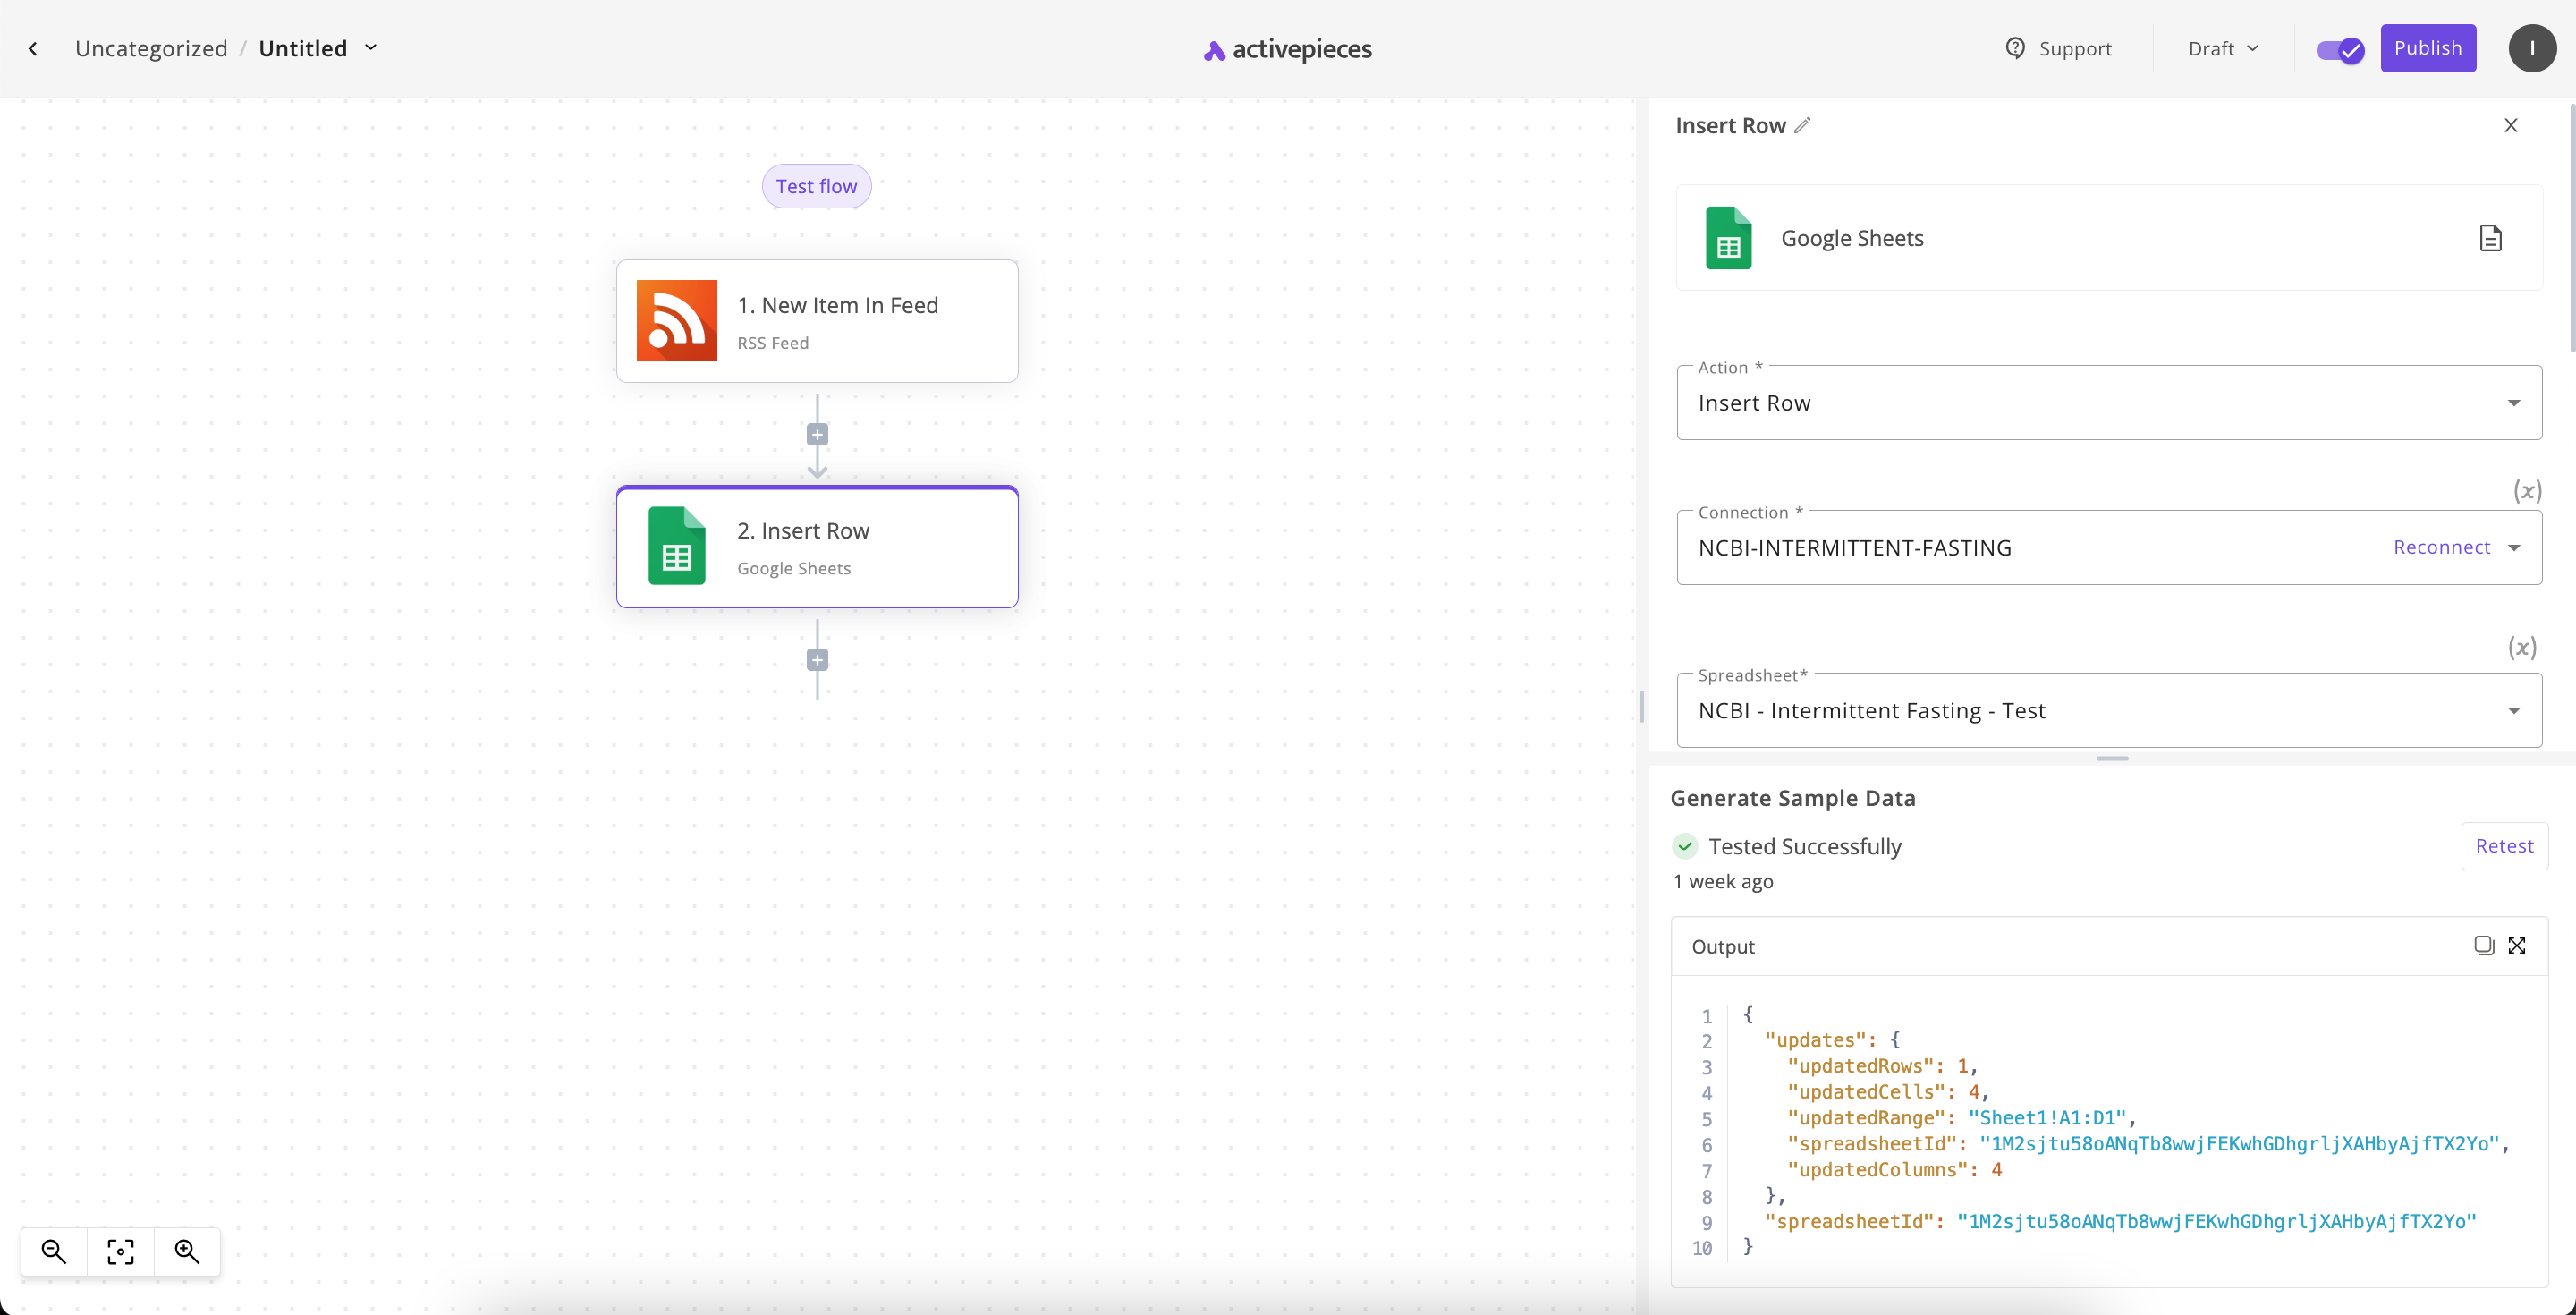
Task: Add a step between trigger and Insert Row
Action: pos(817,434)
